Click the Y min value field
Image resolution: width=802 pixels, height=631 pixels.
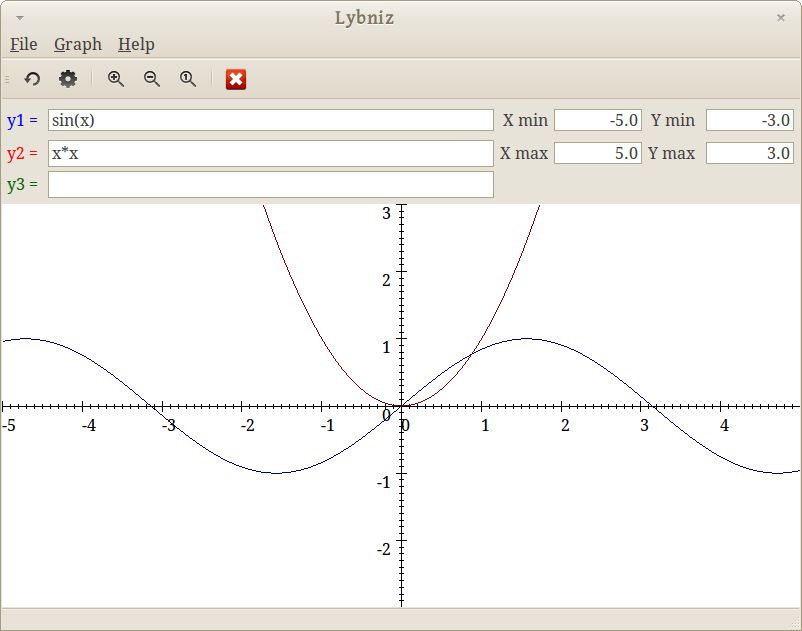pos(750,120)
